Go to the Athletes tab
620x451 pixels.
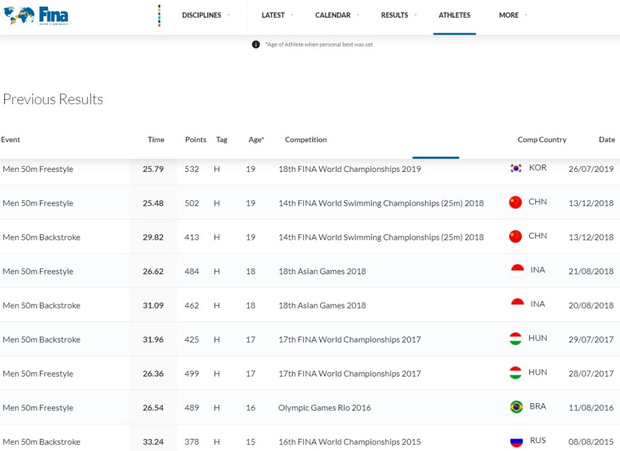tap(454, 15)
